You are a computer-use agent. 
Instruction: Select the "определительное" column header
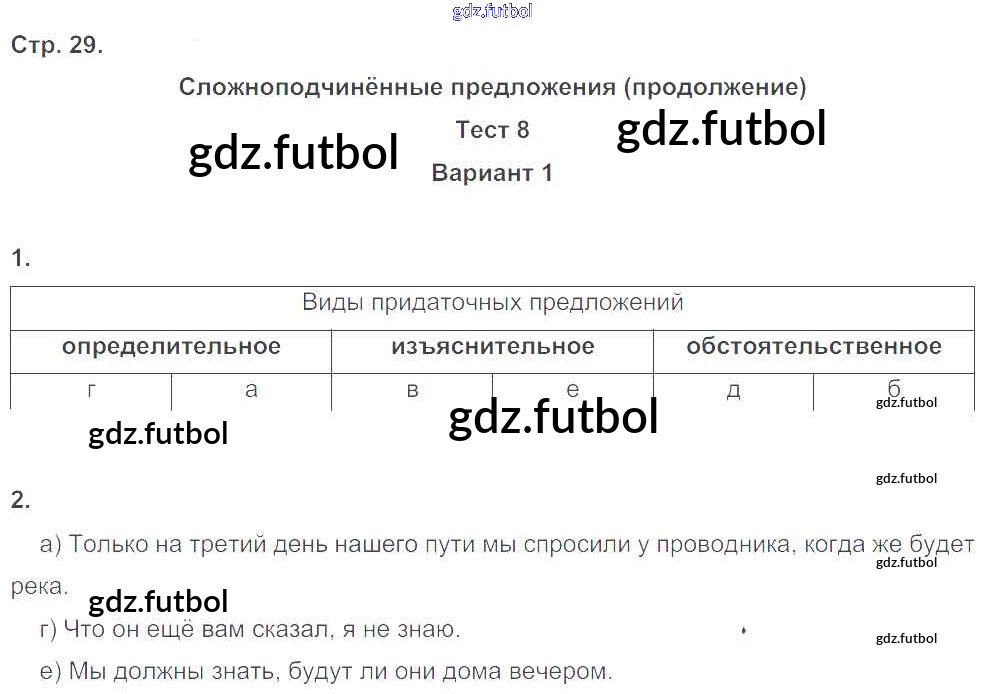pyautogui.click(x=171, y=347)
